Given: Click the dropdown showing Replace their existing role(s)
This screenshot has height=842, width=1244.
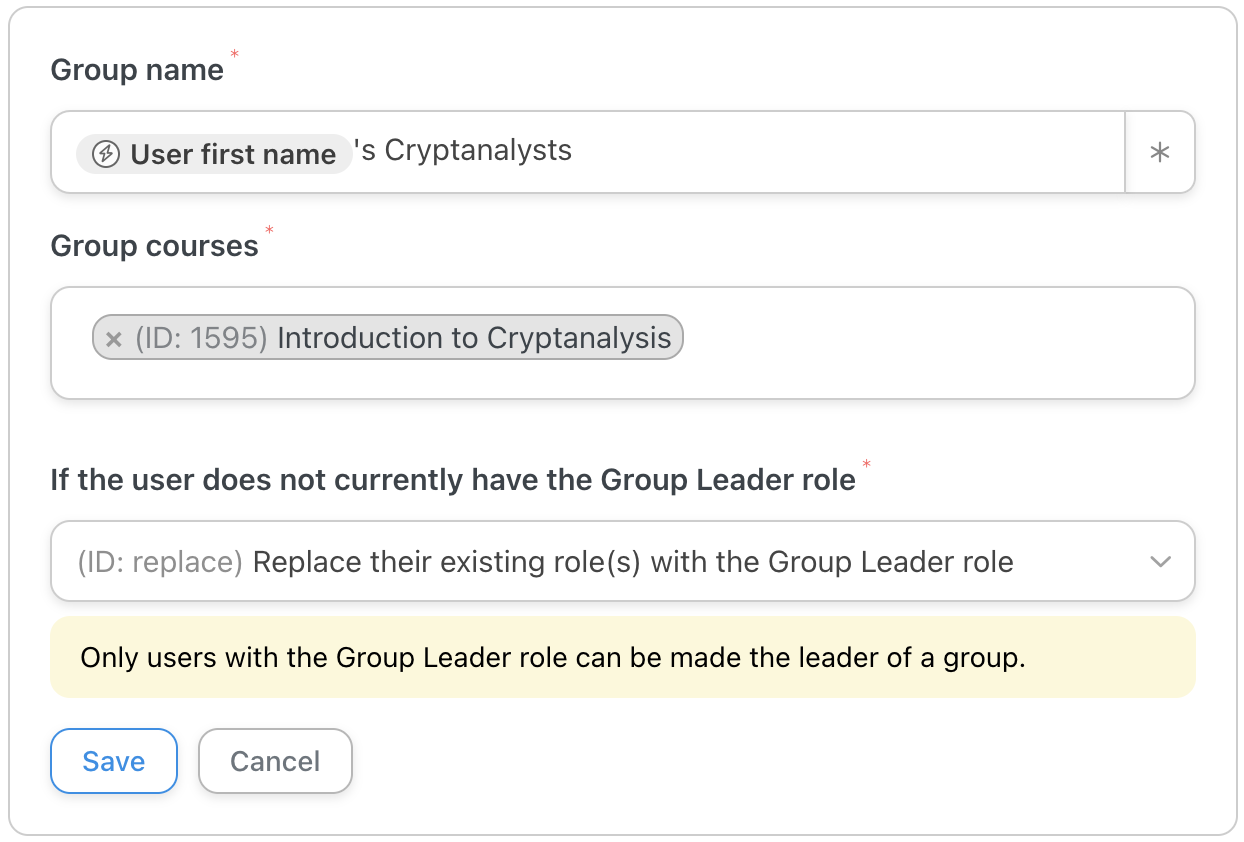Looking at the screenshot, I should click(620, 561).
